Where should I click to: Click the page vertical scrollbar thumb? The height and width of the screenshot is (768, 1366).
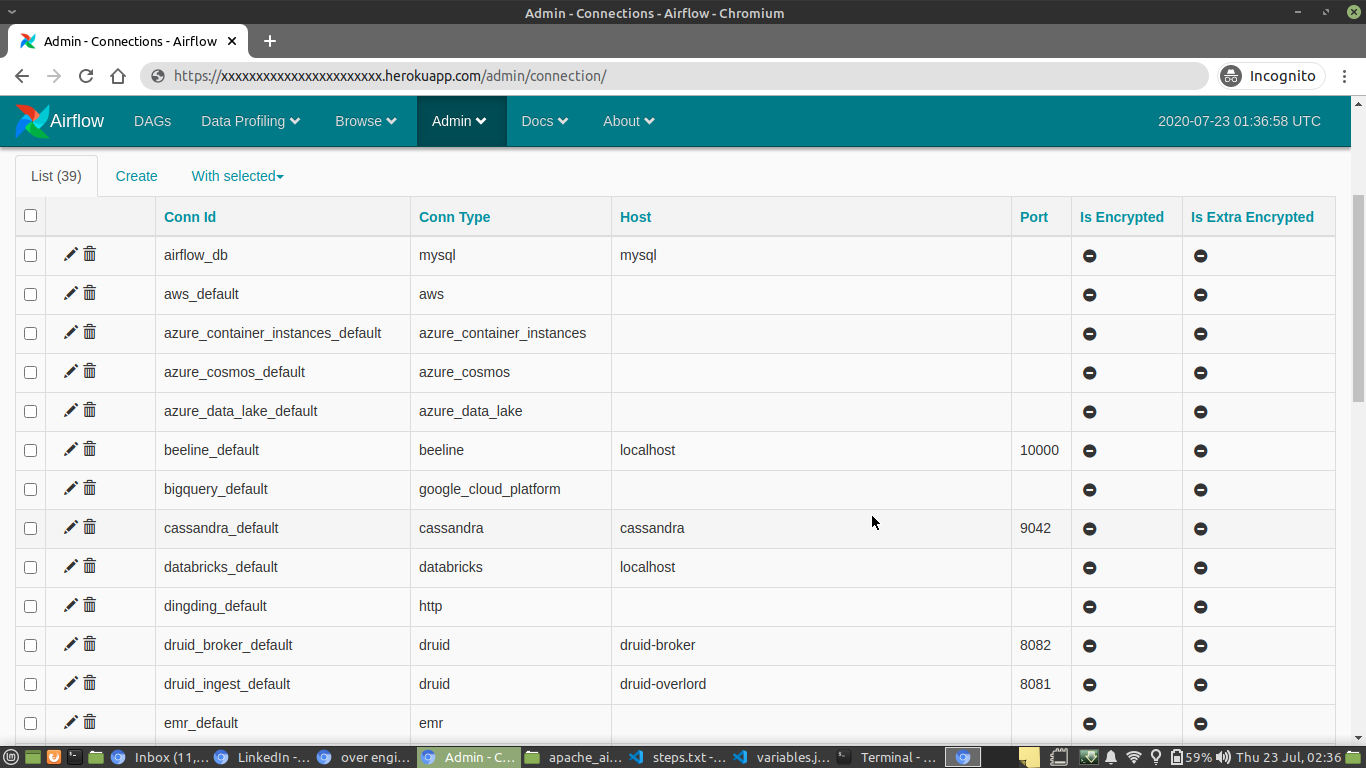(x=1358, y=298)
